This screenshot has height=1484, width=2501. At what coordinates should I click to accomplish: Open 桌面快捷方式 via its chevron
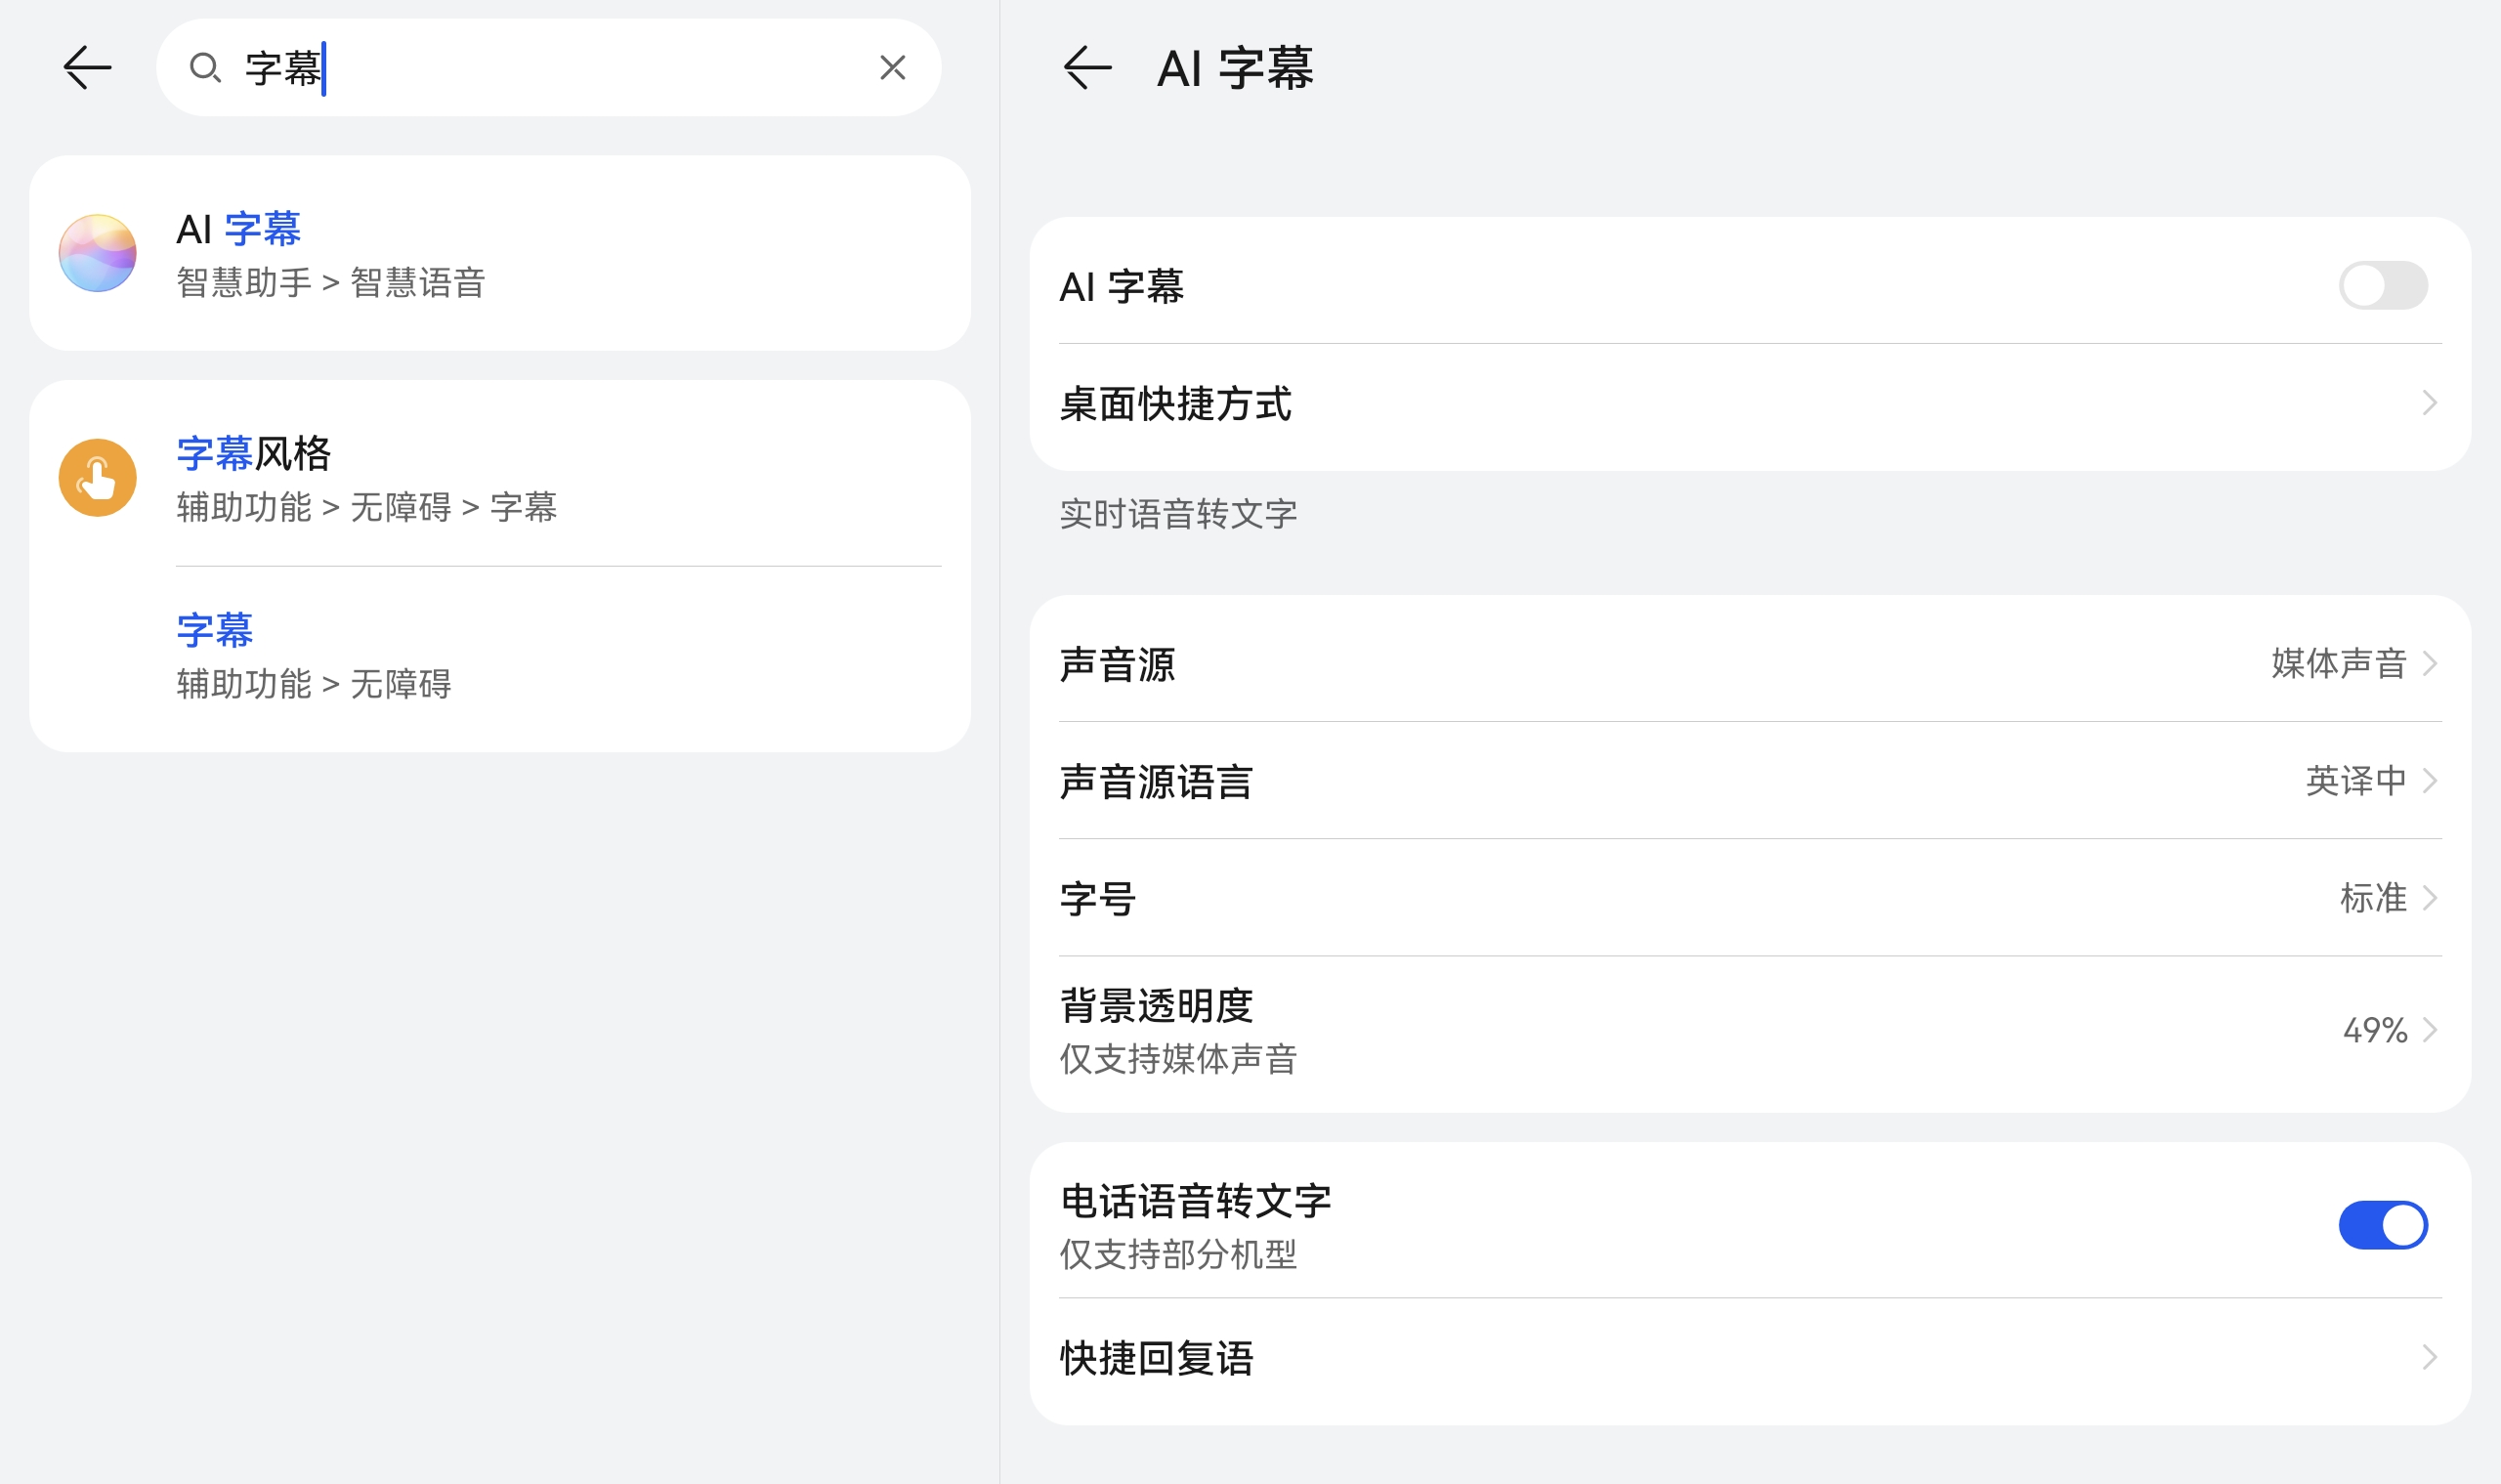pyautogui.click(x=2429, y=403)
